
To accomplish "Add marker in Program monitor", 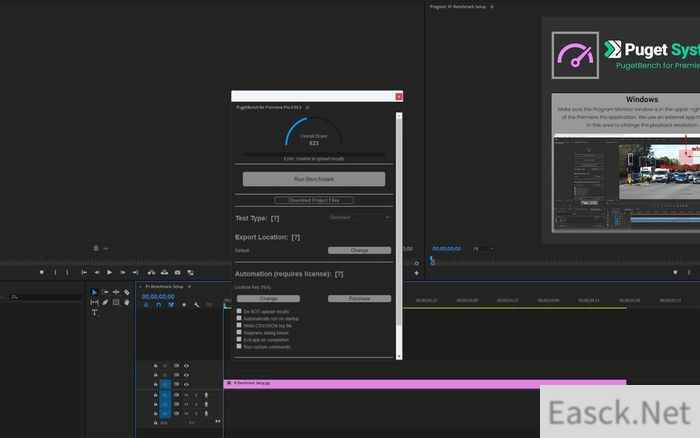I will pyautogui.click(x=675, y=272).
